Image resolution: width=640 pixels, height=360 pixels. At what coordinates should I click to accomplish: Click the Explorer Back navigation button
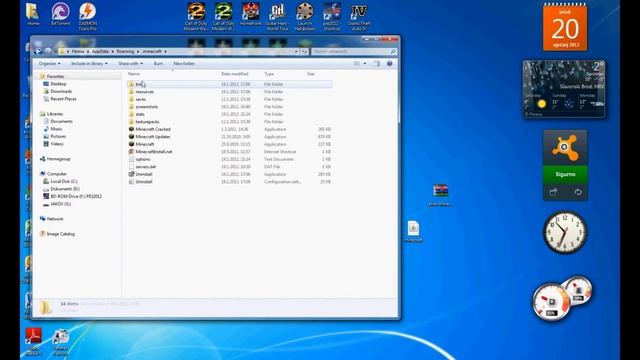[x=38, y=51]
